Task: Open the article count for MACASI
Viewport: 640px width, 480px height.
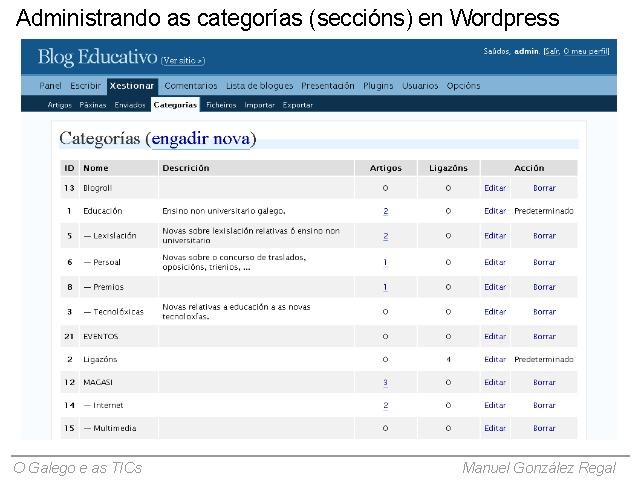Action: point(385,382)
